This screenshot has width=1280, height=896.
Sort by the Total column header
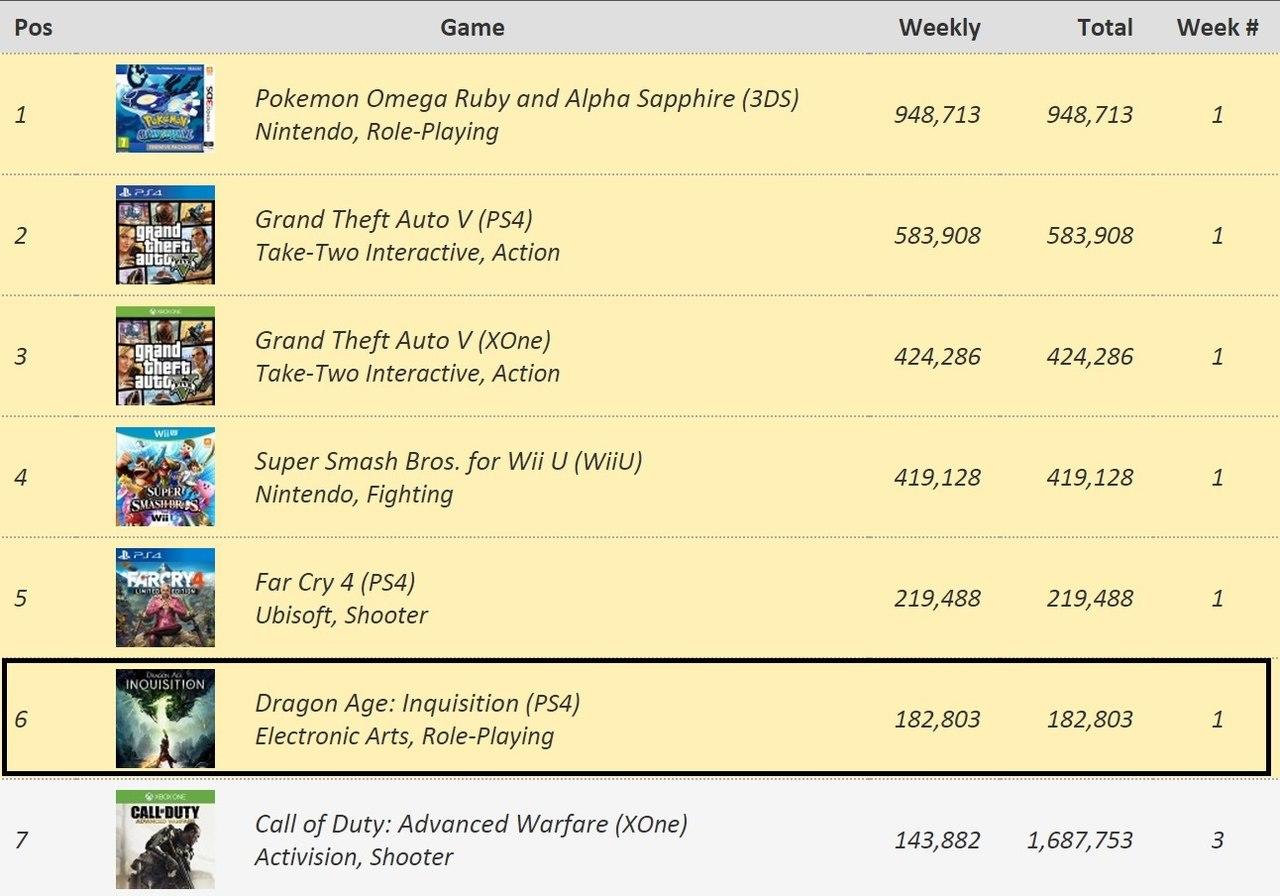tap(1105, 28)
